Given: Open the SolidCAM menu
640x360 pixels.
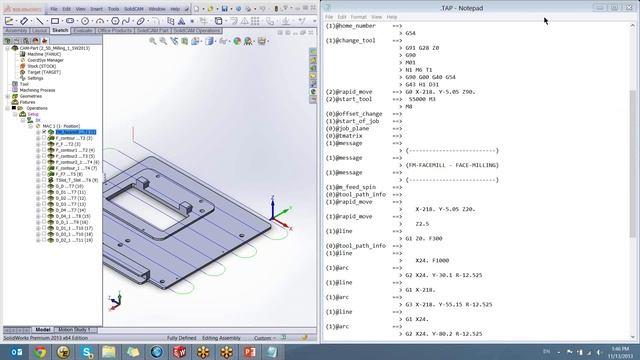Looking at the screenshot, I should click(x=133, y=9).
